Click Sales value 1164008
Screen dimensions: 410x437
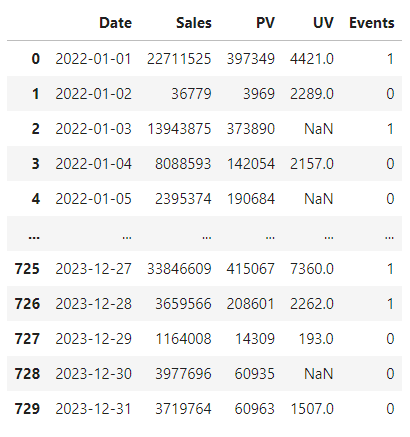[x=184, y=339]
